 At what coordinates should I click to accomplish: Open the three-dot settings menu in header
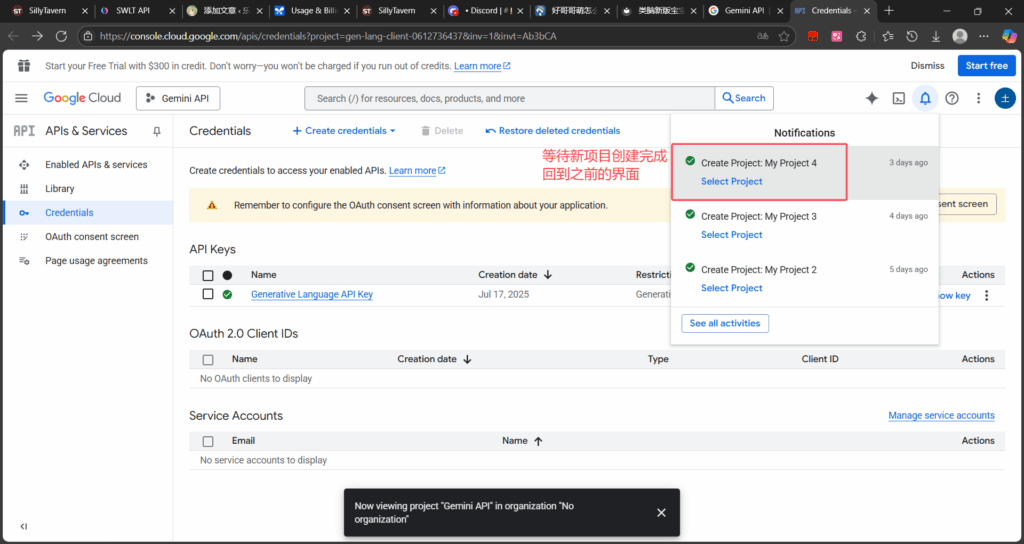click(978, 98)
